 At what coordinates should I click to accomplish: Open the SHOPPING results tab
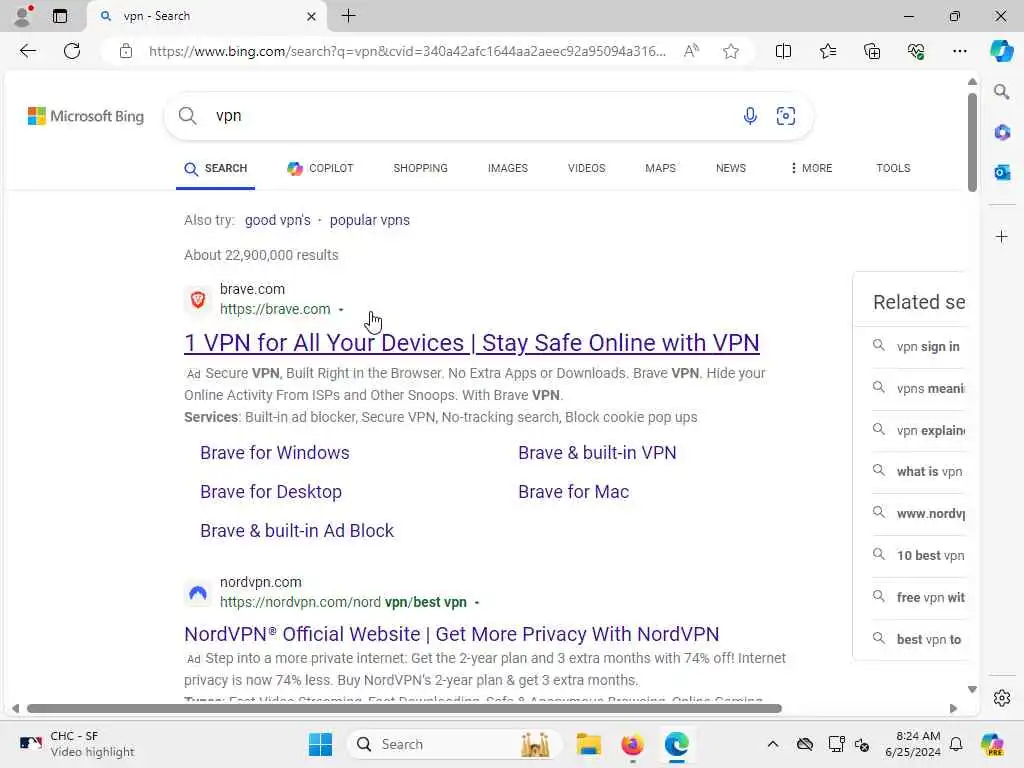click(x=421, y=168)
